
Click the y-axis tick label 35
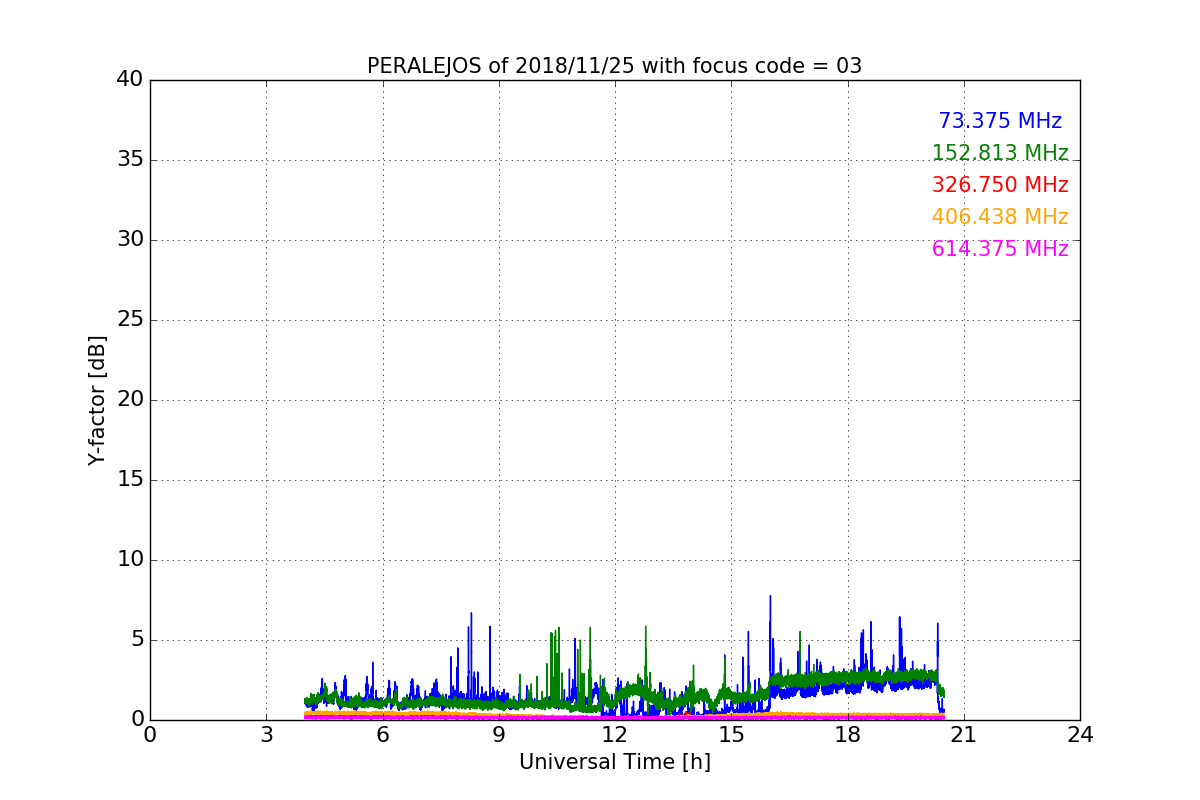pos(130,160)
